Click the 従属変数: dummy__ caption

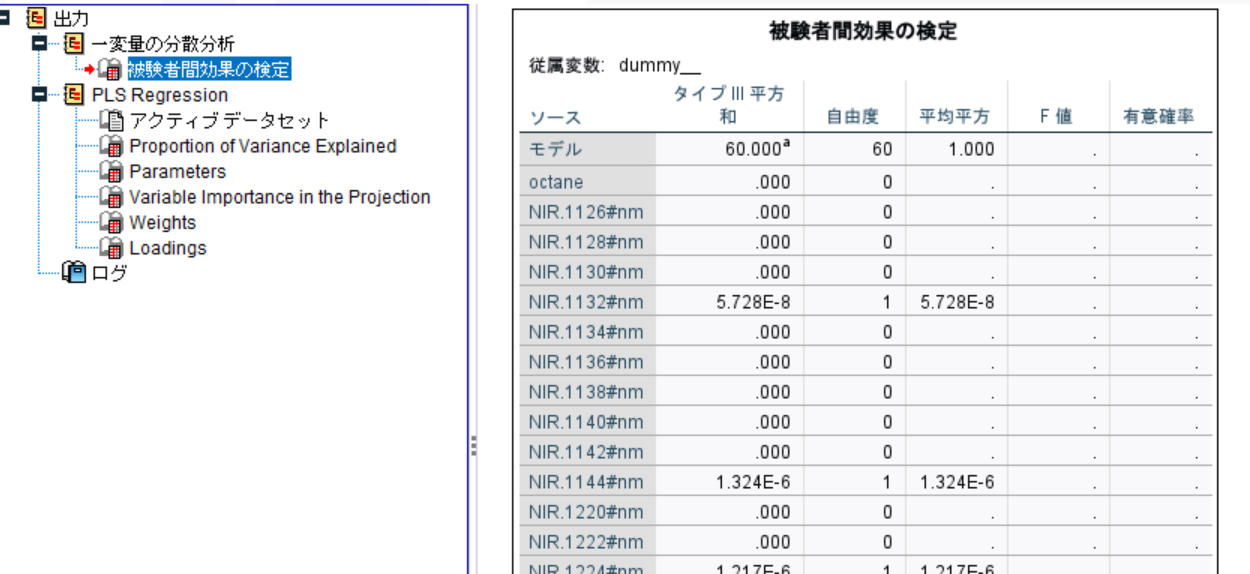pos(615,66)
